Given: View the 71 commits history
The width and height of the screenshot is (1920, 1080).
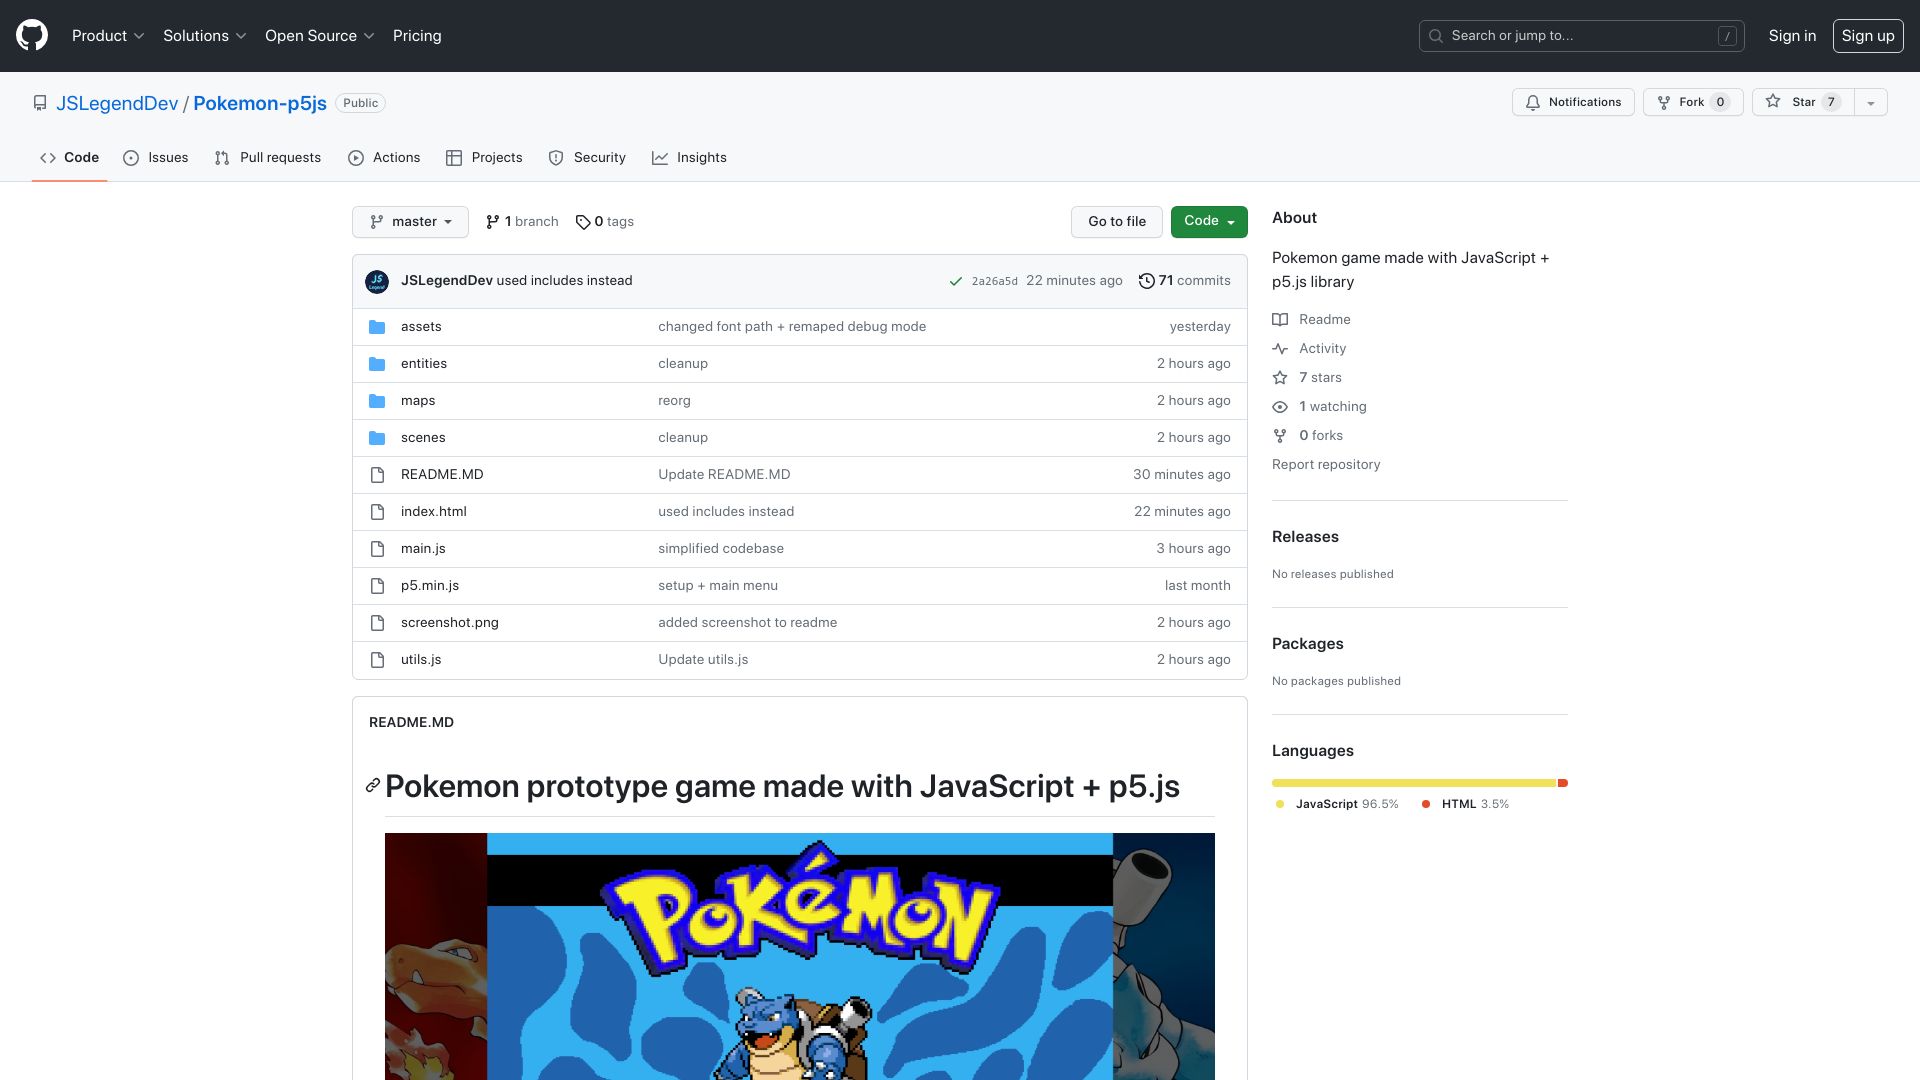Looking at the screenshot, I should [1185, 281].
